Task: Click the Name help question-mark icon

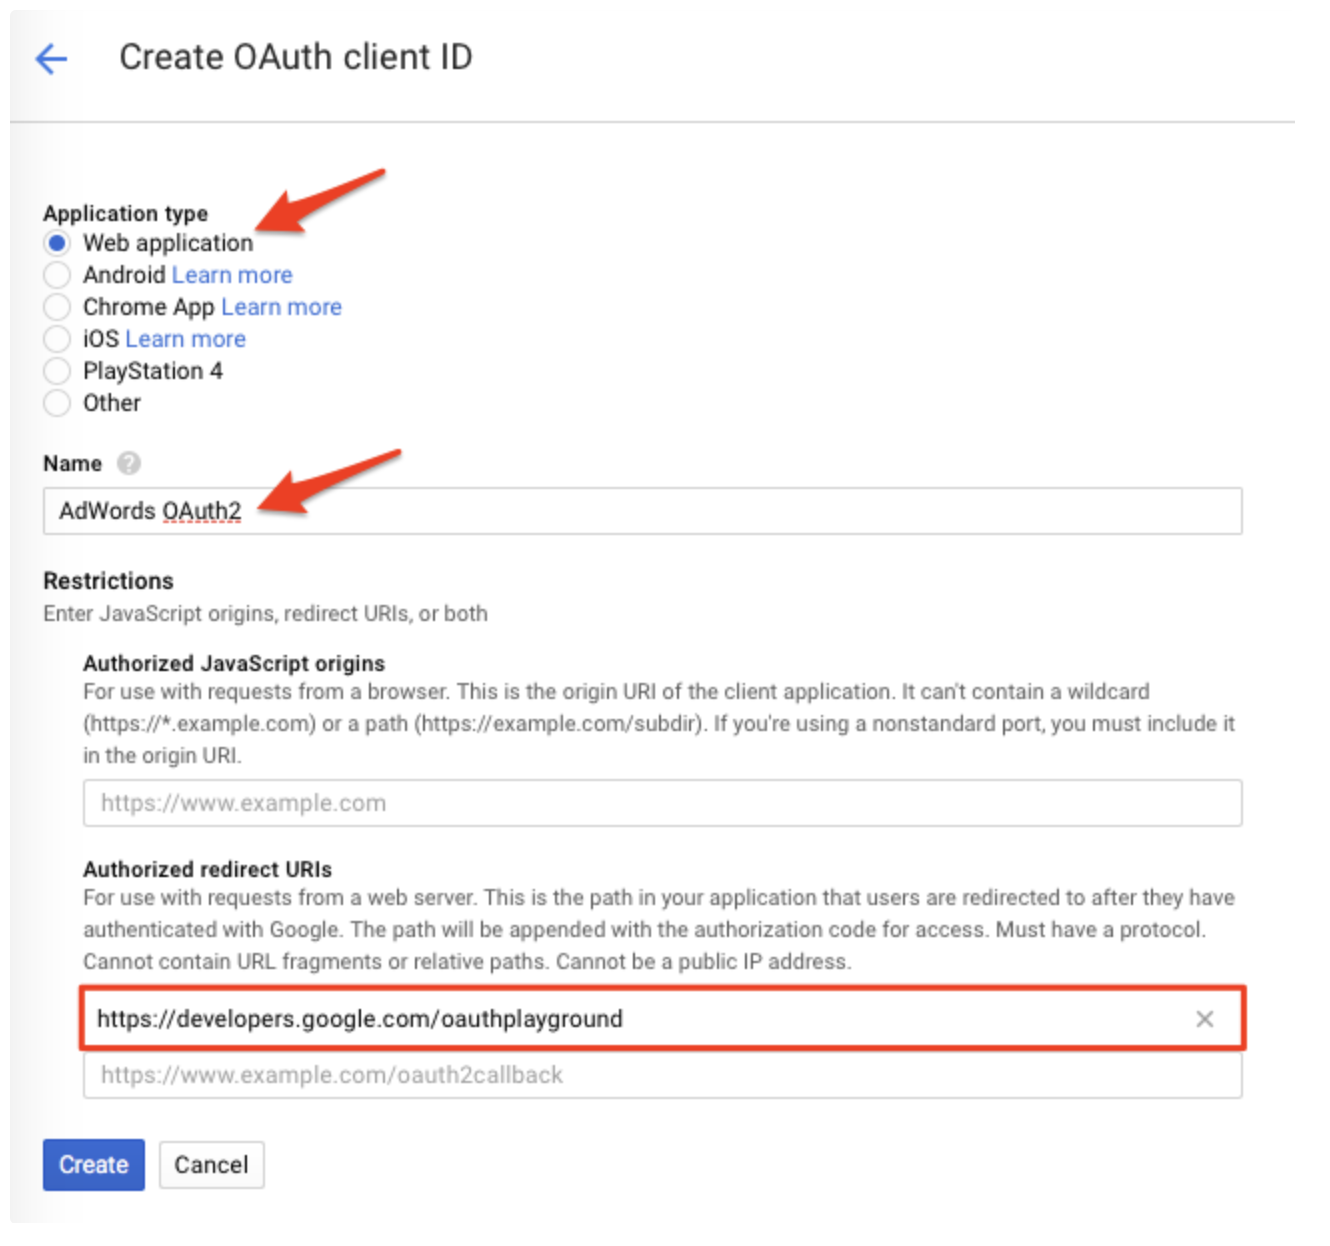Action: 128,463
